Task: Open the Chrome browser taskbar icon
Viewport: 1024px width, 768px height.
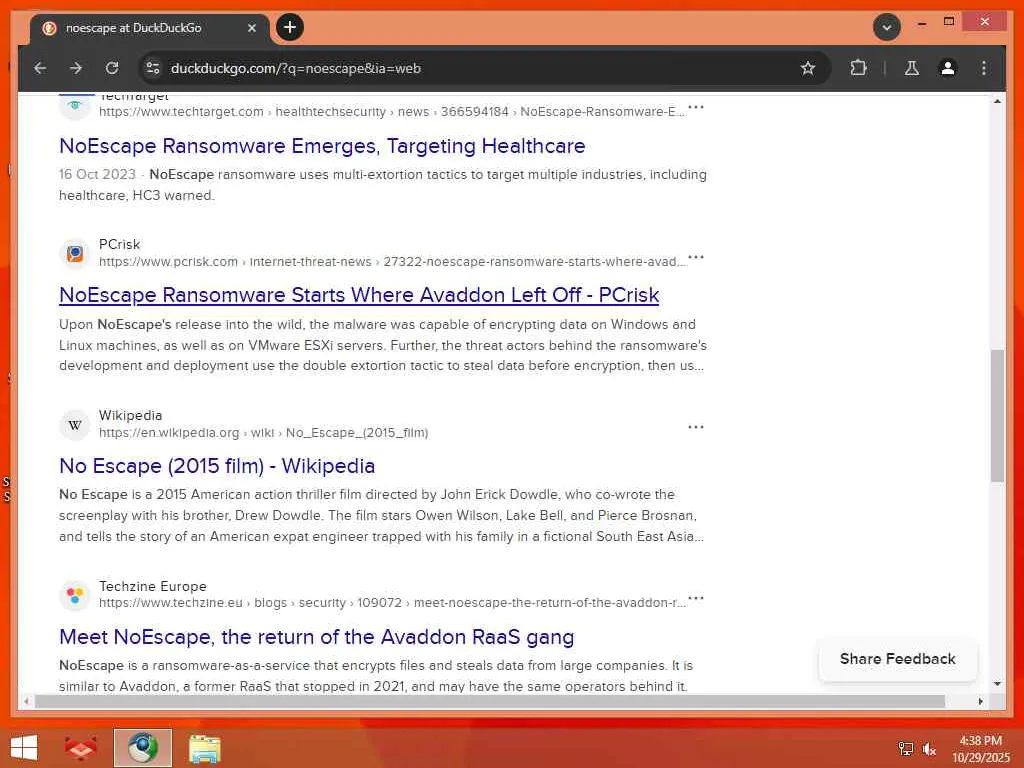Action: pos(143,748)
